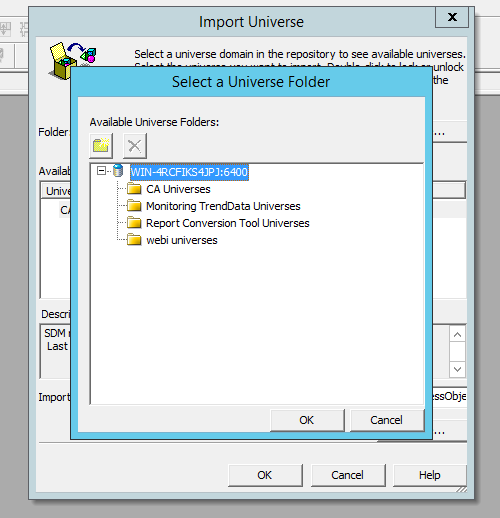This screenshot has width=500, height=518.
Task: Click OK in Import Universe dialog
Action: click(x=265, y=475)
